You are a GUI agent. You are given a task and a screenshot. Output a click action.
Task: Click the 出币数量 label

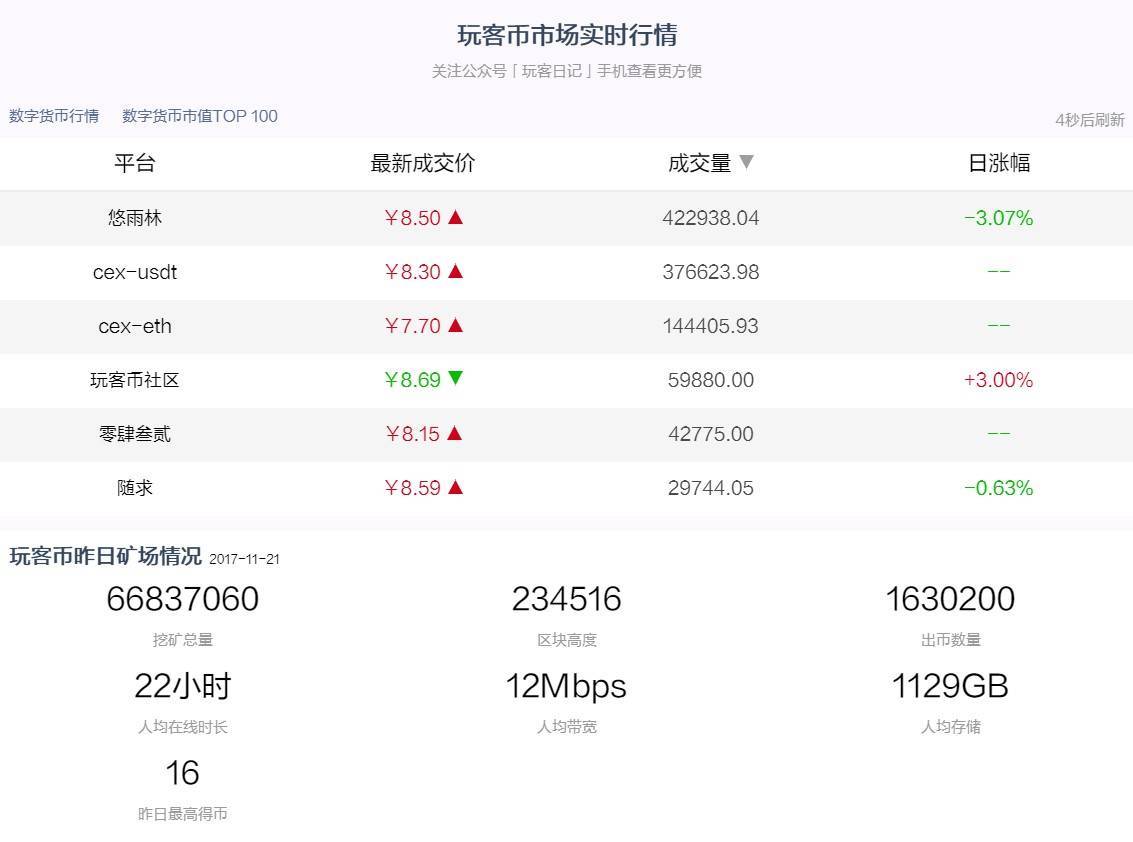(x=951, y=640)
